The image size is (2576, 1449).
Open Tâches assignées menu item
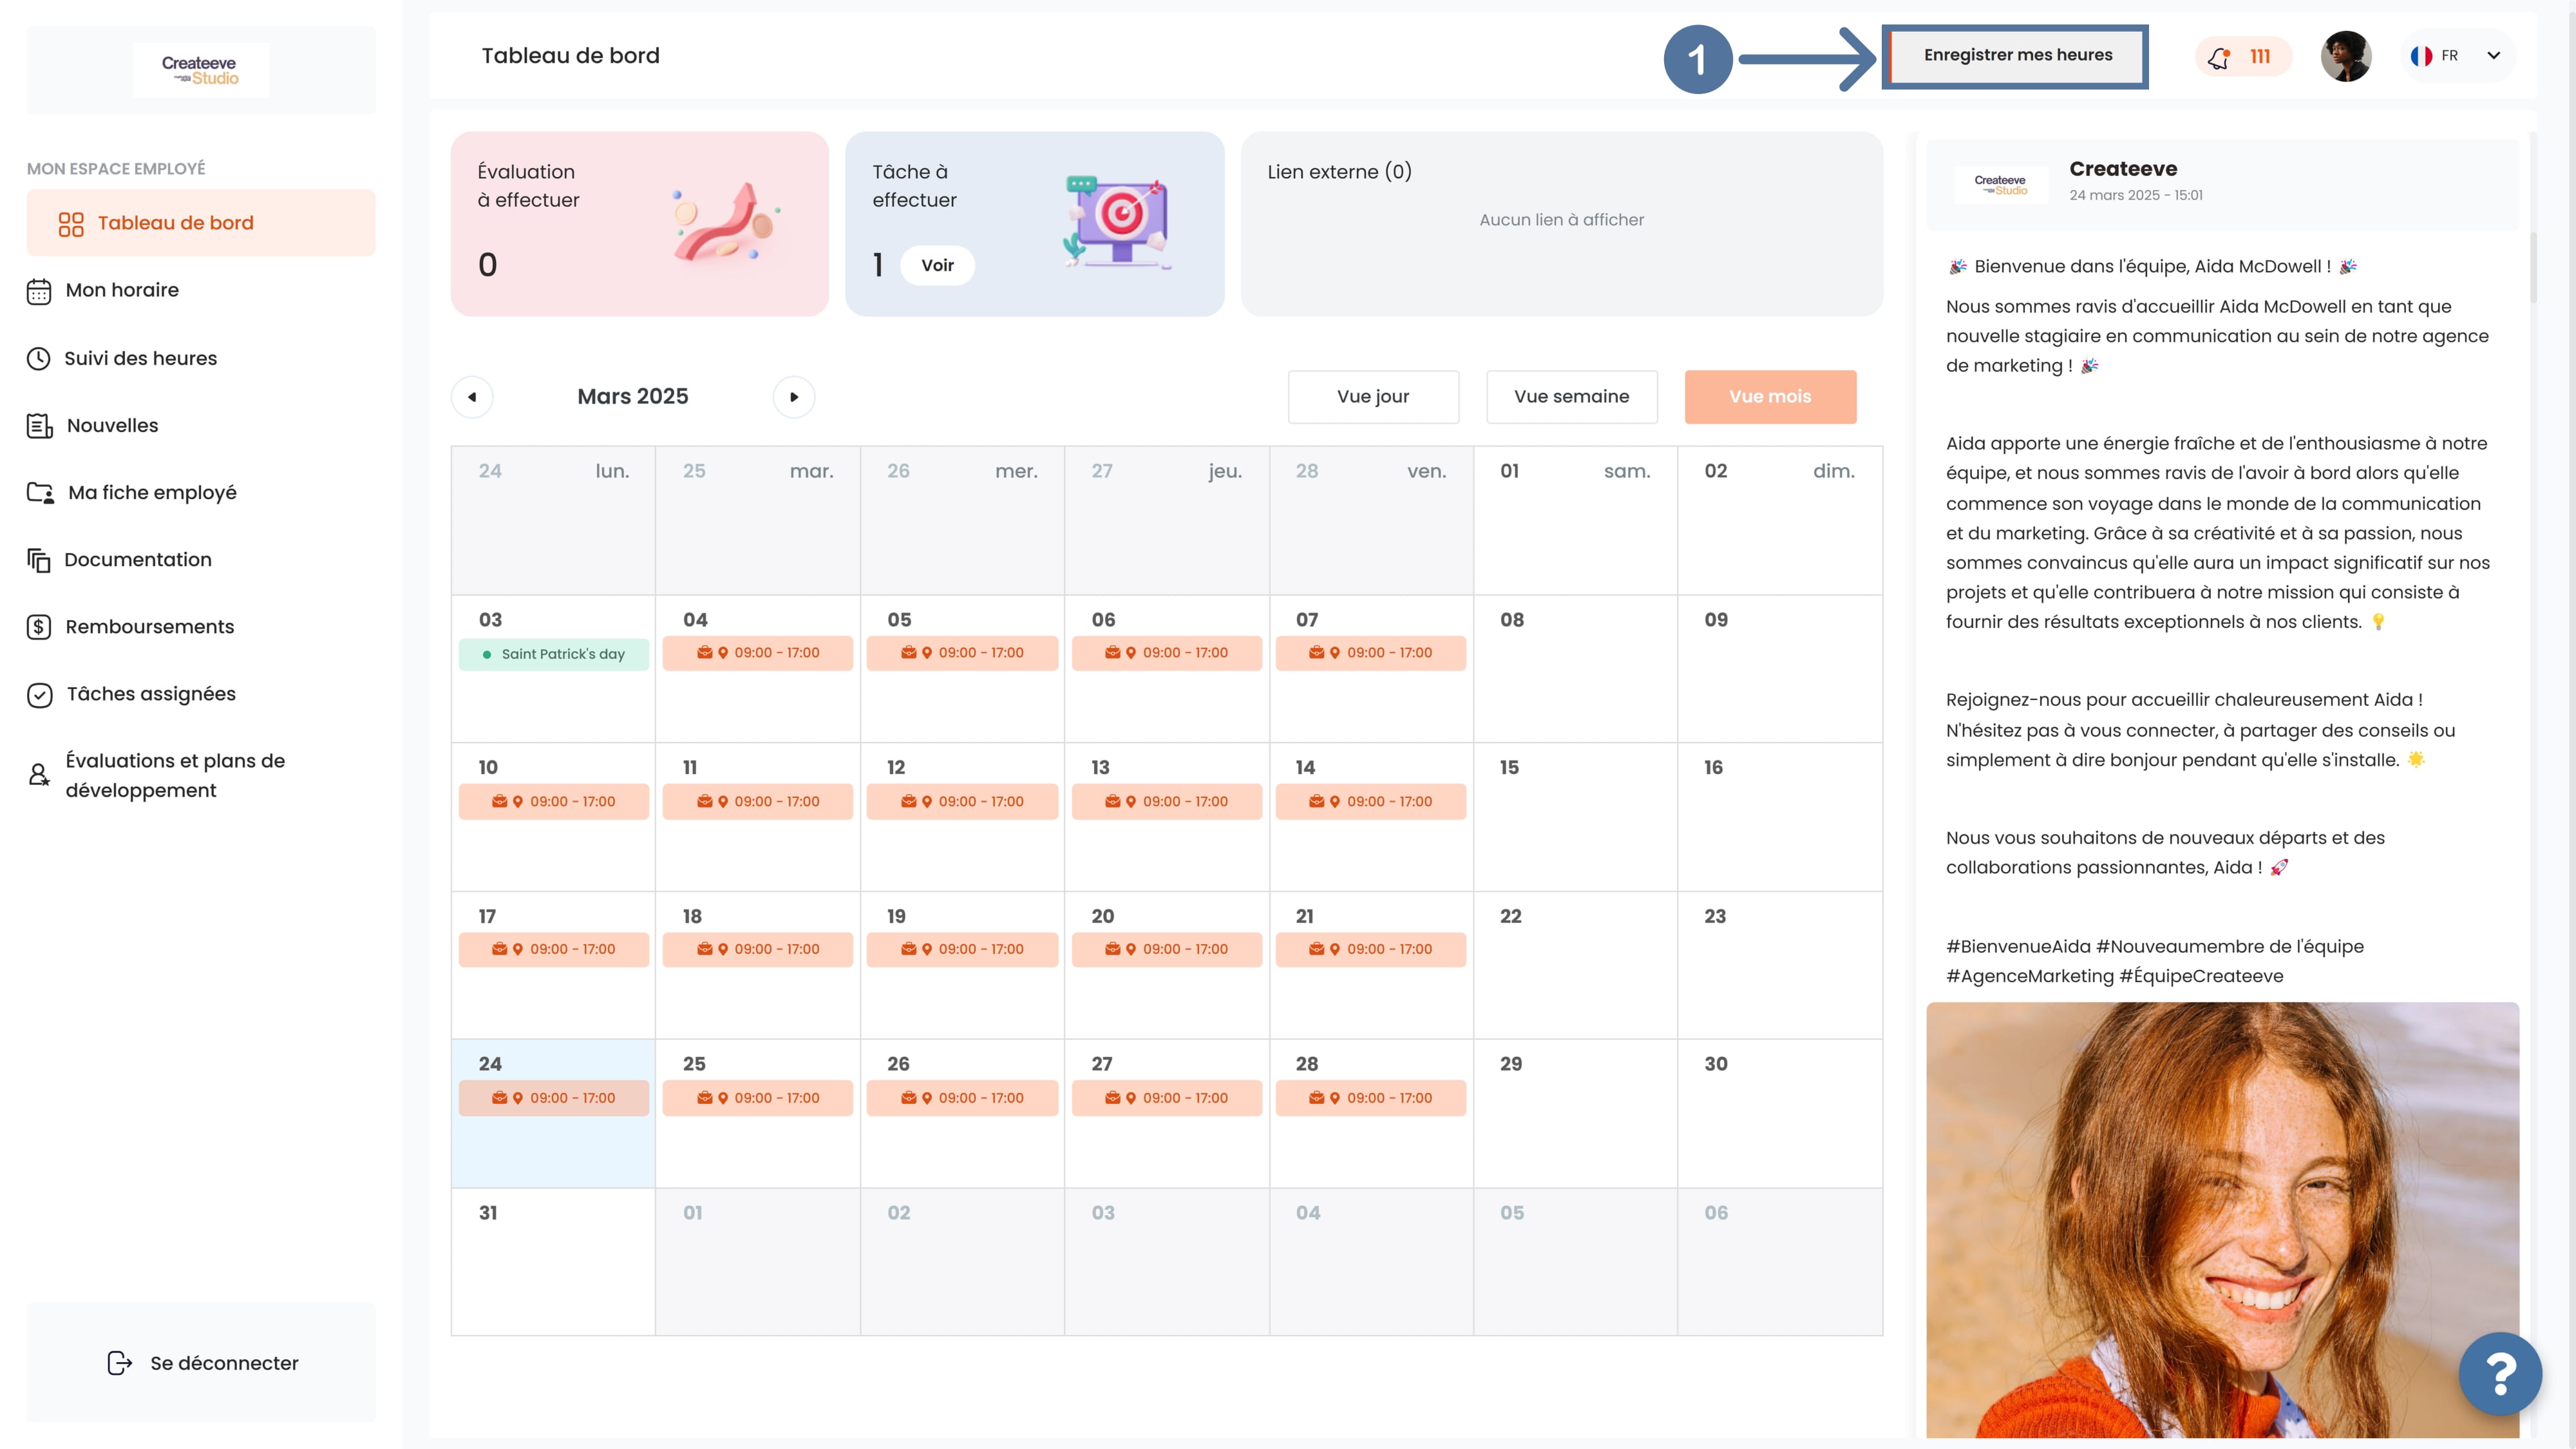pyautogui.click(x=150, y=694)
